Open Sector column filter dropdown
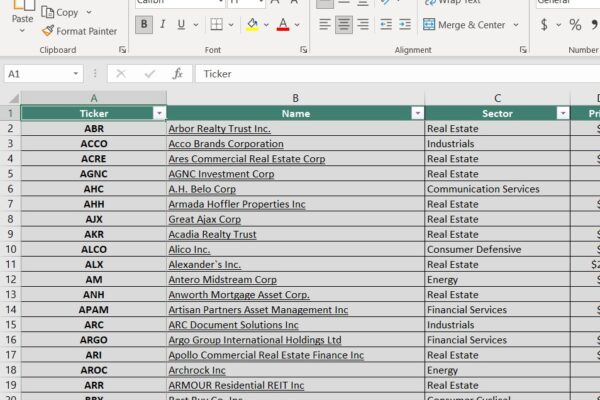This screenshot has width=600, height=400. 563,113
